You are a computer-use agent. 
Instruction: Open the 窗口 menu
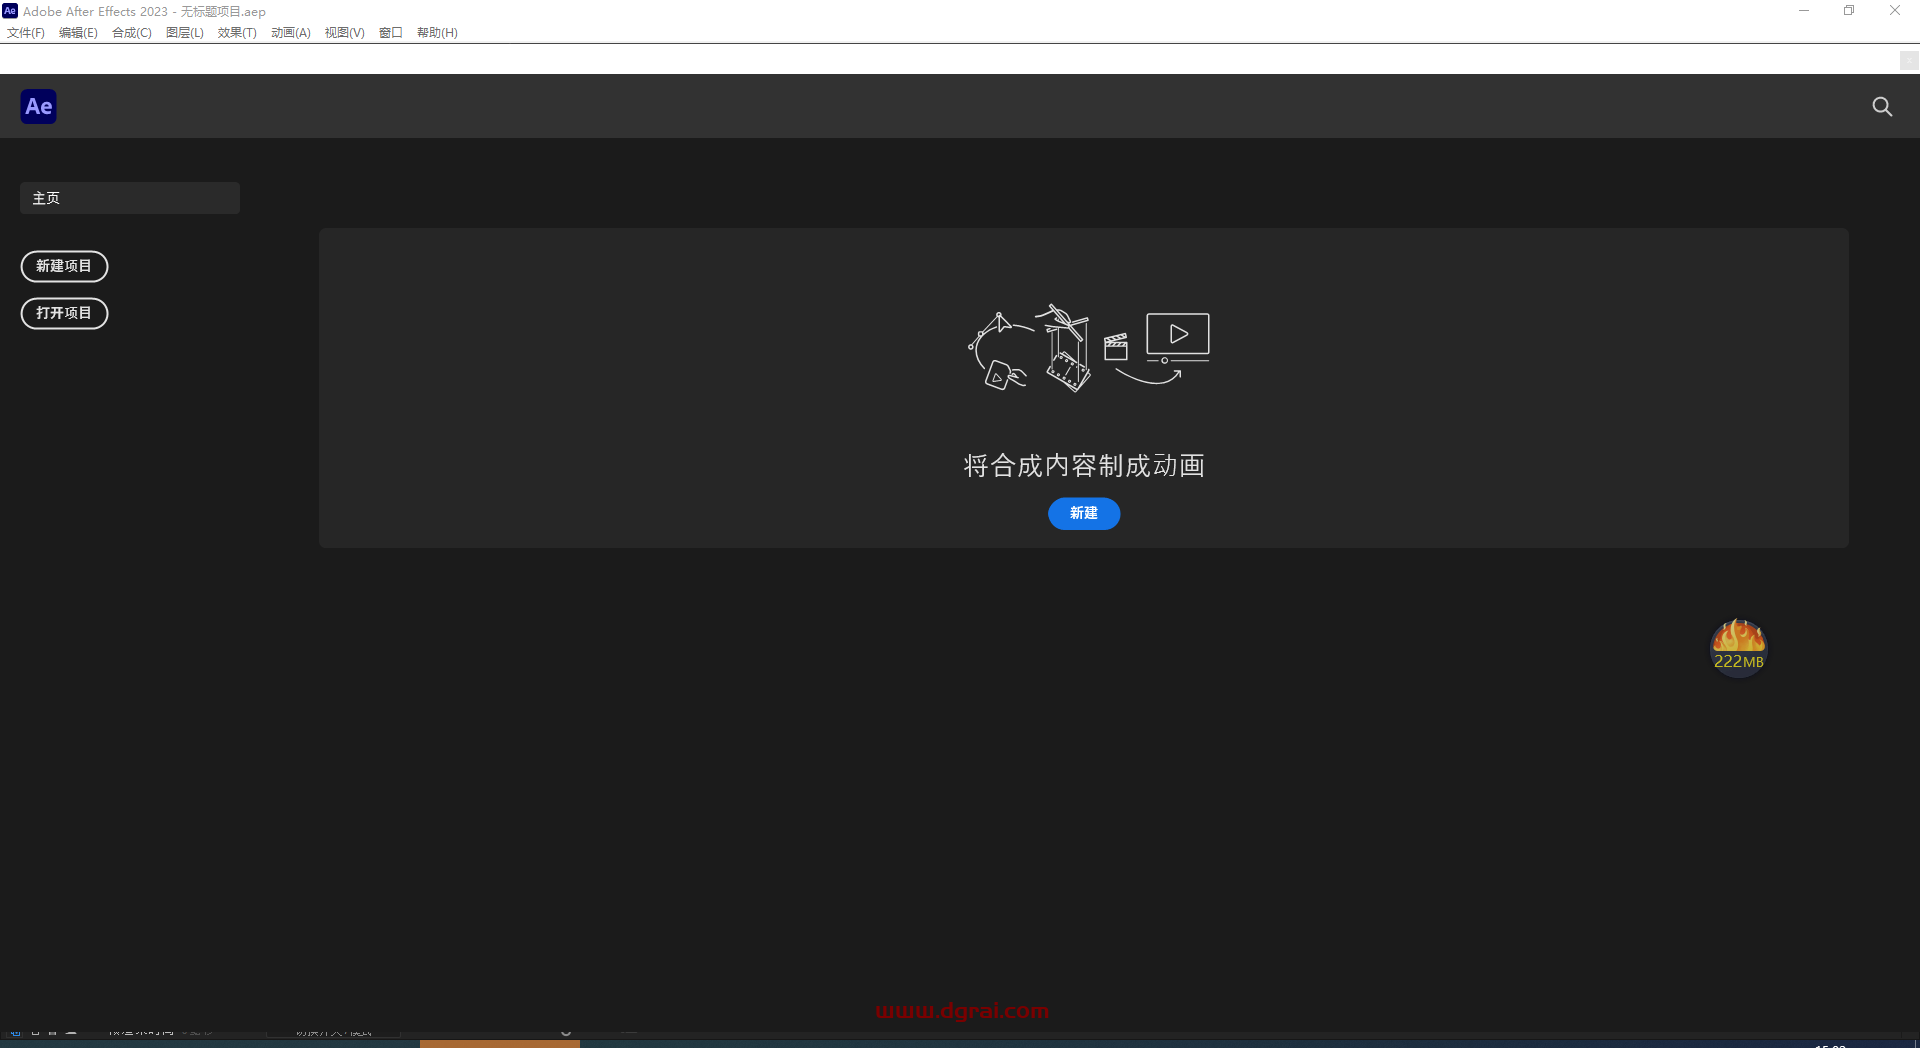pyautogui.click(x=390, y=32)
